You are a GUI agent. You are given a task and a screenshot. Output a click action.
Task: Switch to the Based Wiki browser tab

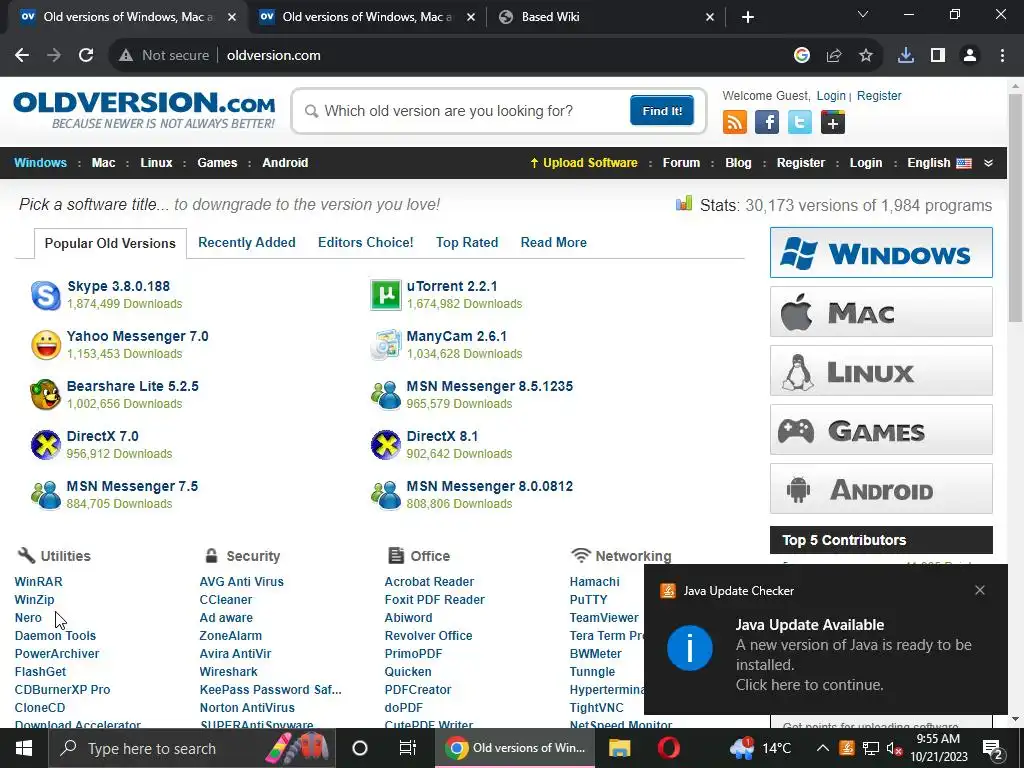(605, 17)
